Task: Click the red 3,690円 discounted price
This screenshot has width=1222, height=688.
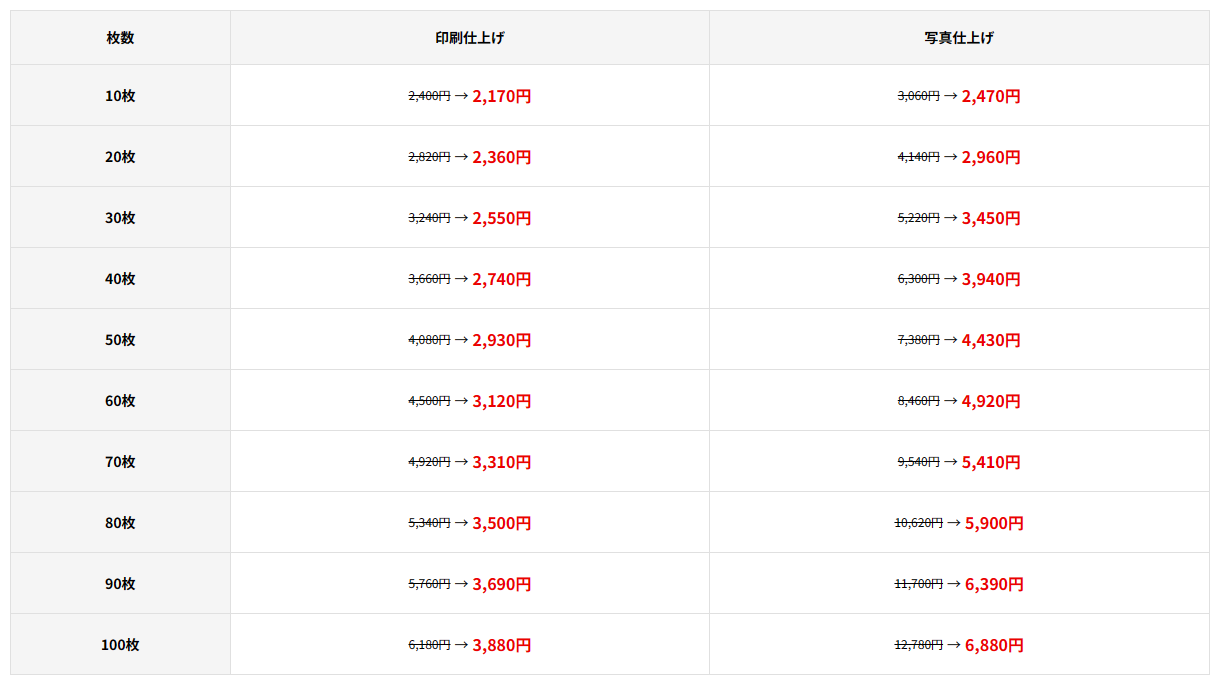Action: [502, 585]
